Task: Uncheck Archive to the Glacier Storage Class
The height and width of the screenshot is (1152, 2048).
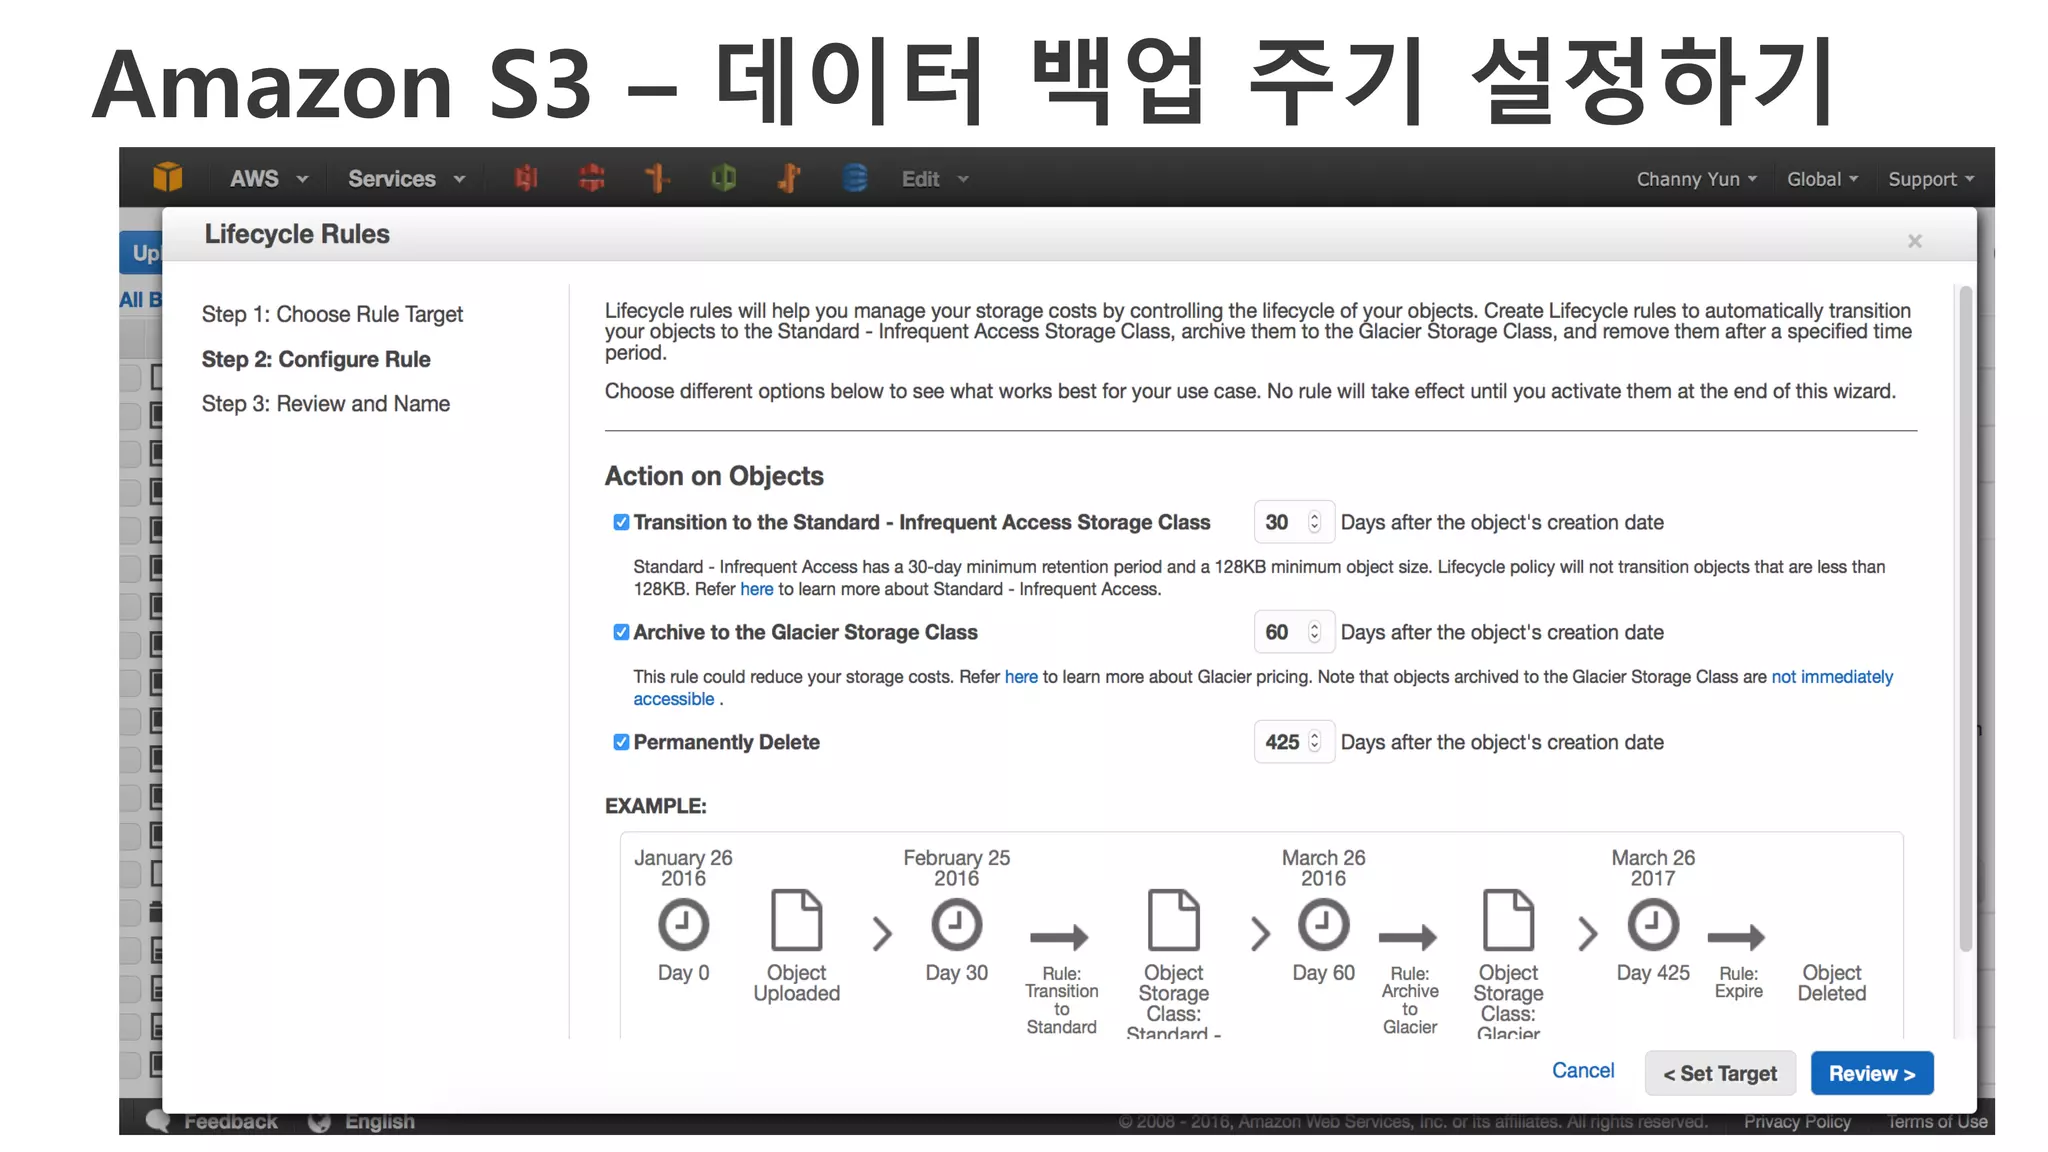Action: coord(621,632)
